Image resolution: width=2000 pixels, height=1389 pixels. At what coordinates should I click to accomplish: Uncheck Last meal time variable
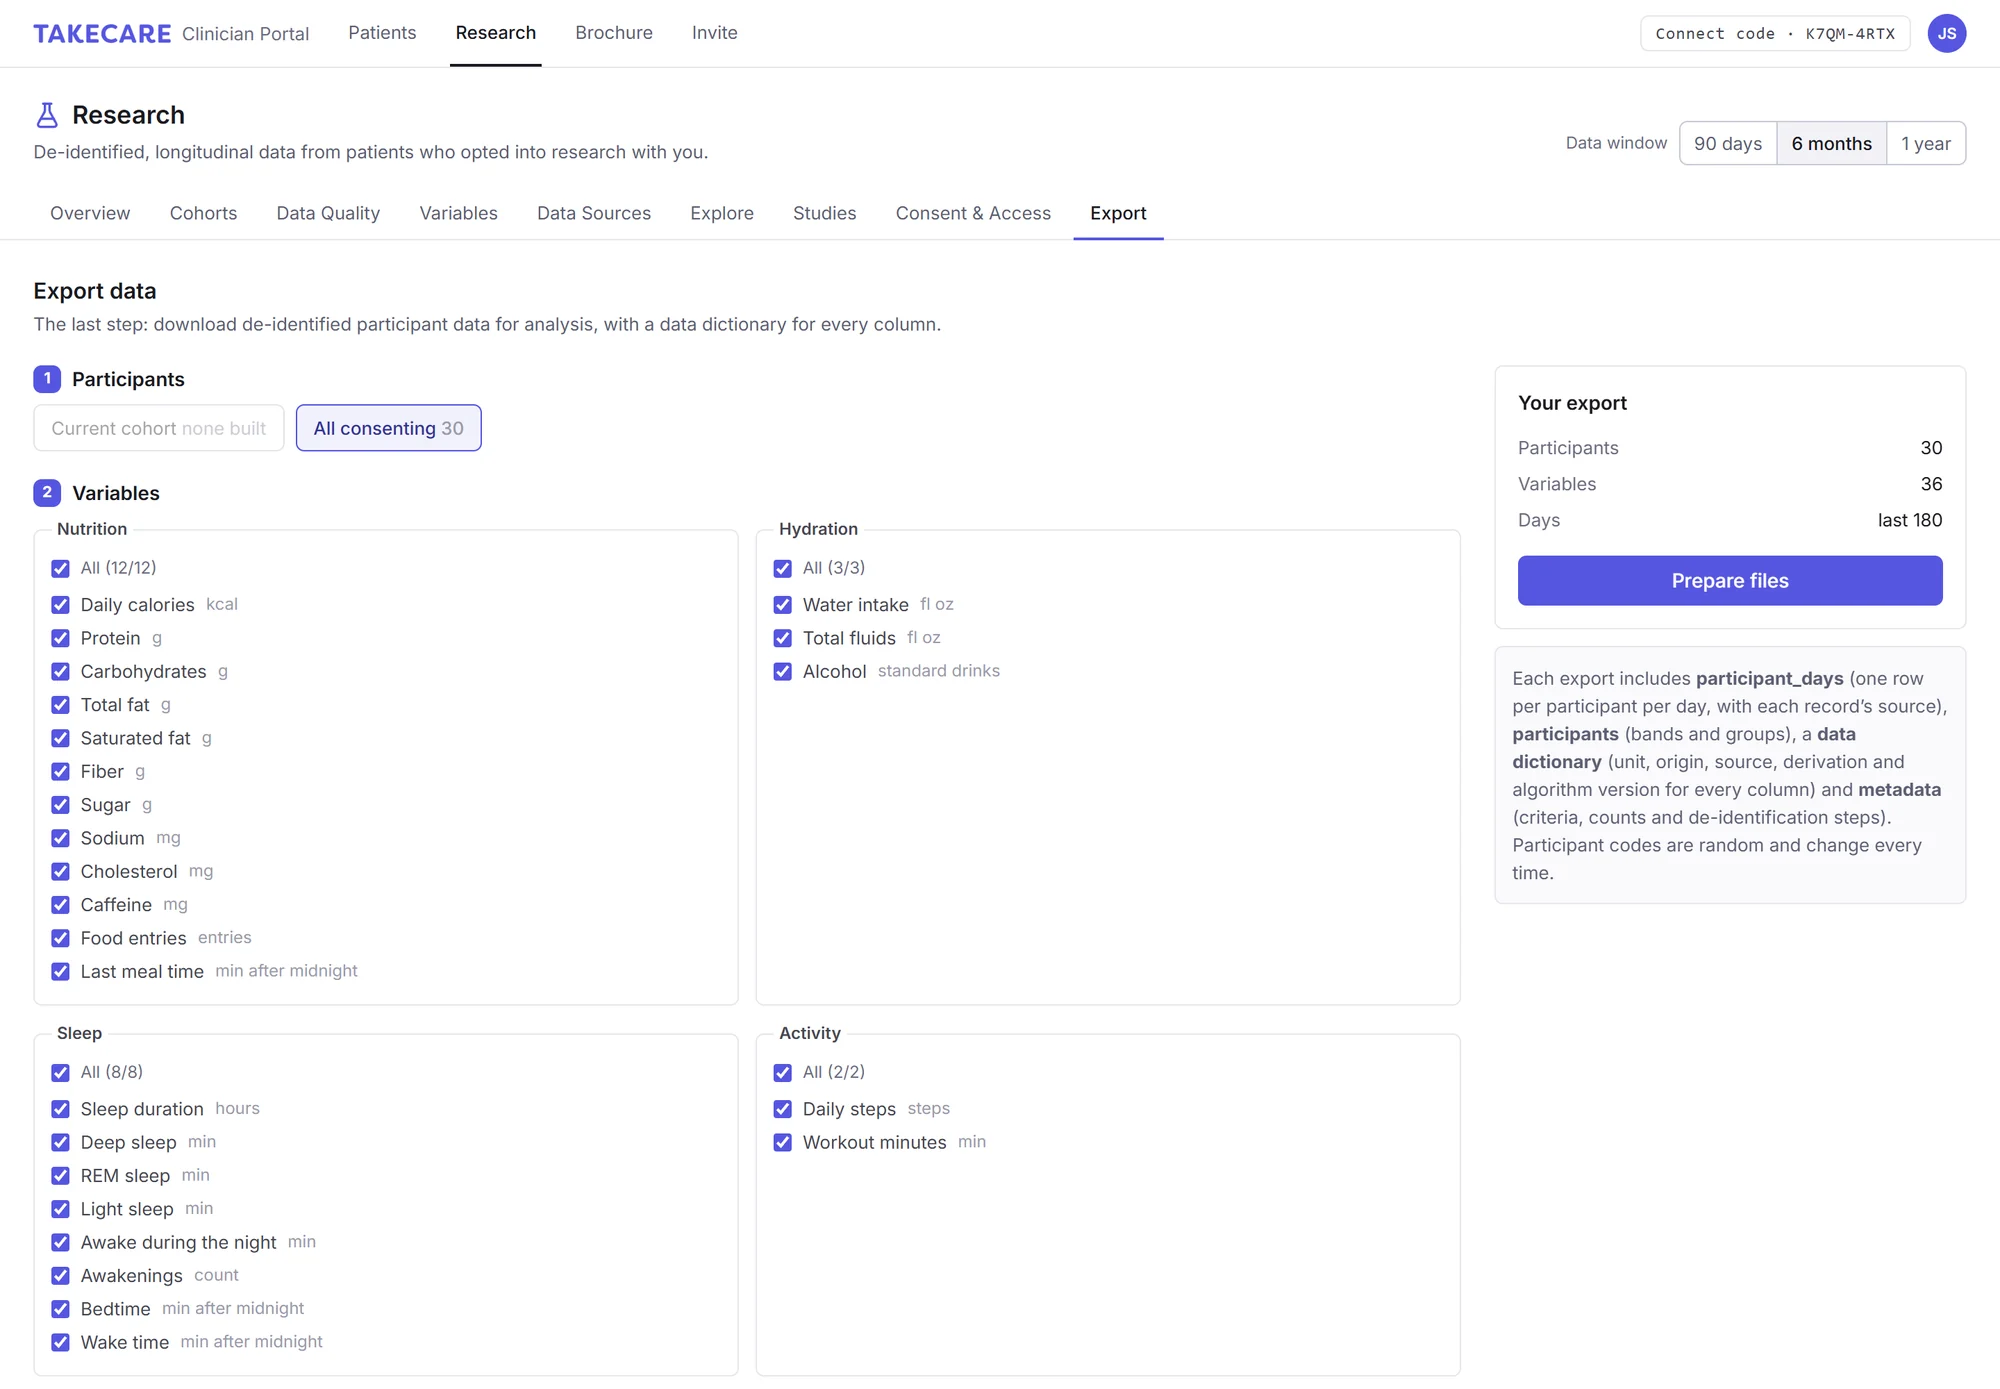(61, 971)
